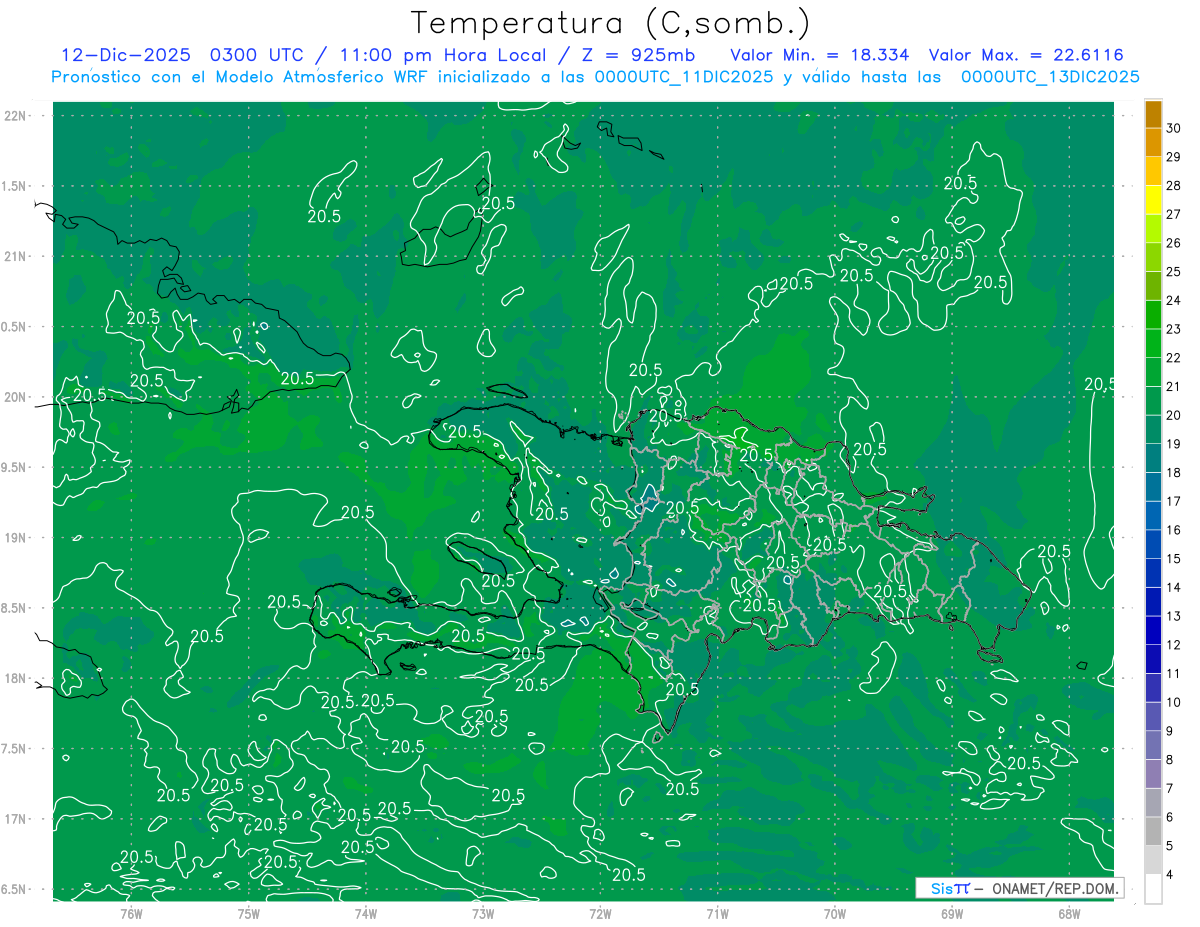Click the legend value '11'
The height and width of the screenshot is (927, 1200).
tap(1174, 673)
